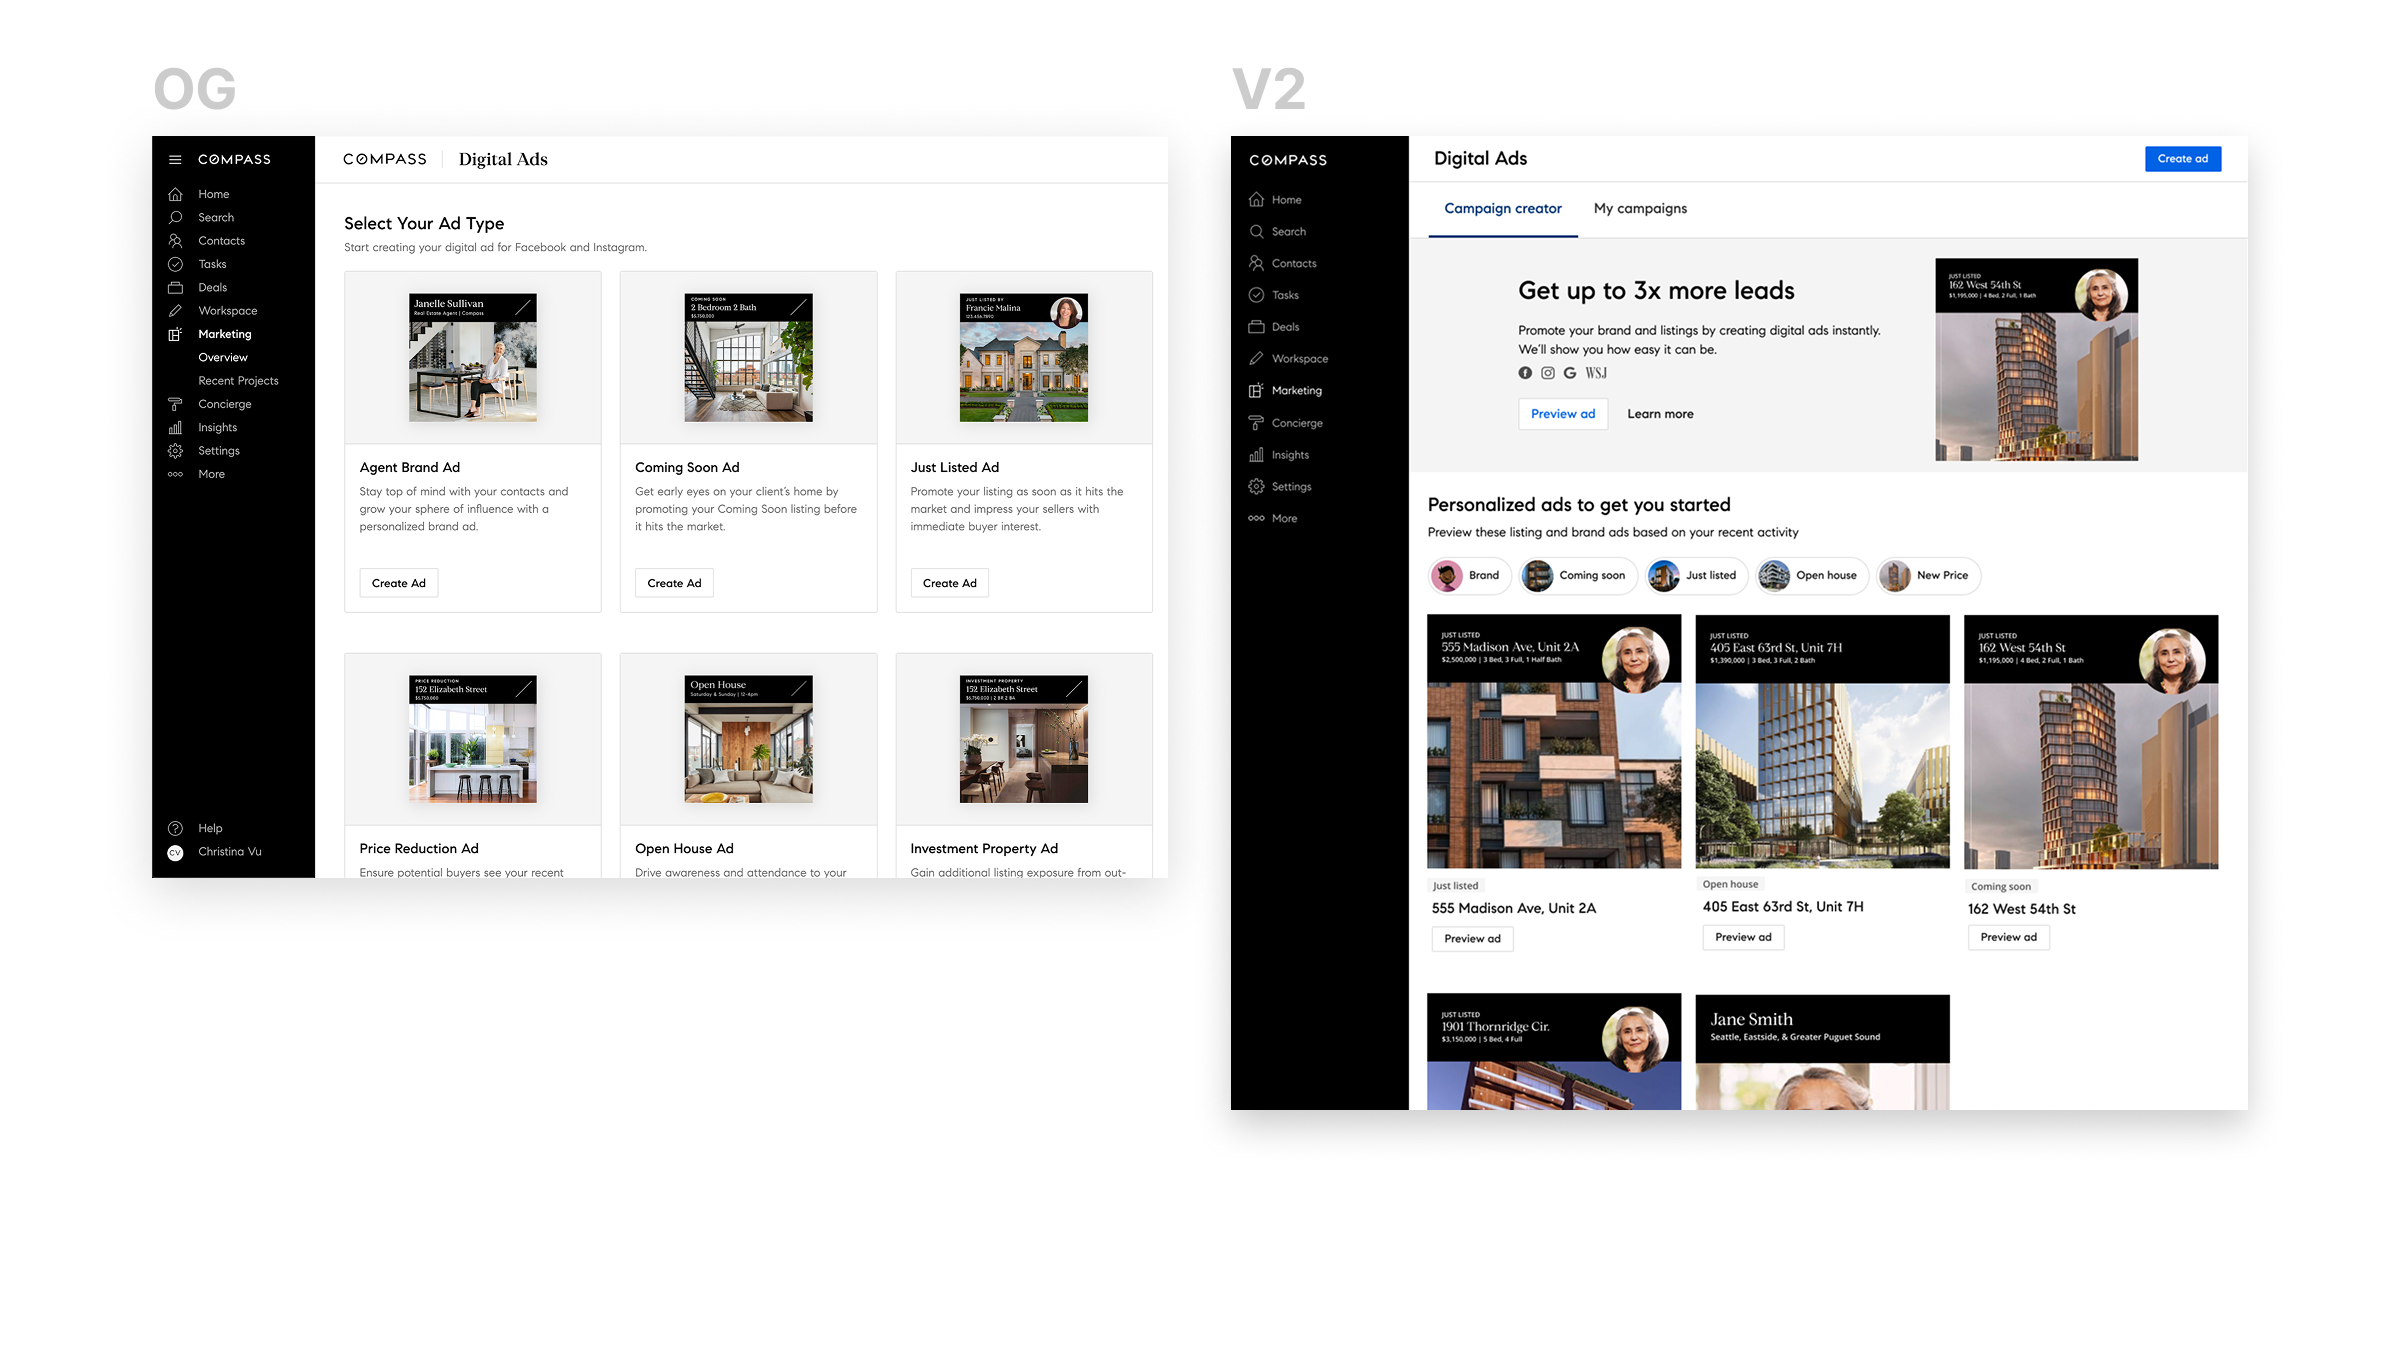This screenshot has width=2400, height=1350.
Task: Select the Just listed filter chip
Action: [1696, 576]
